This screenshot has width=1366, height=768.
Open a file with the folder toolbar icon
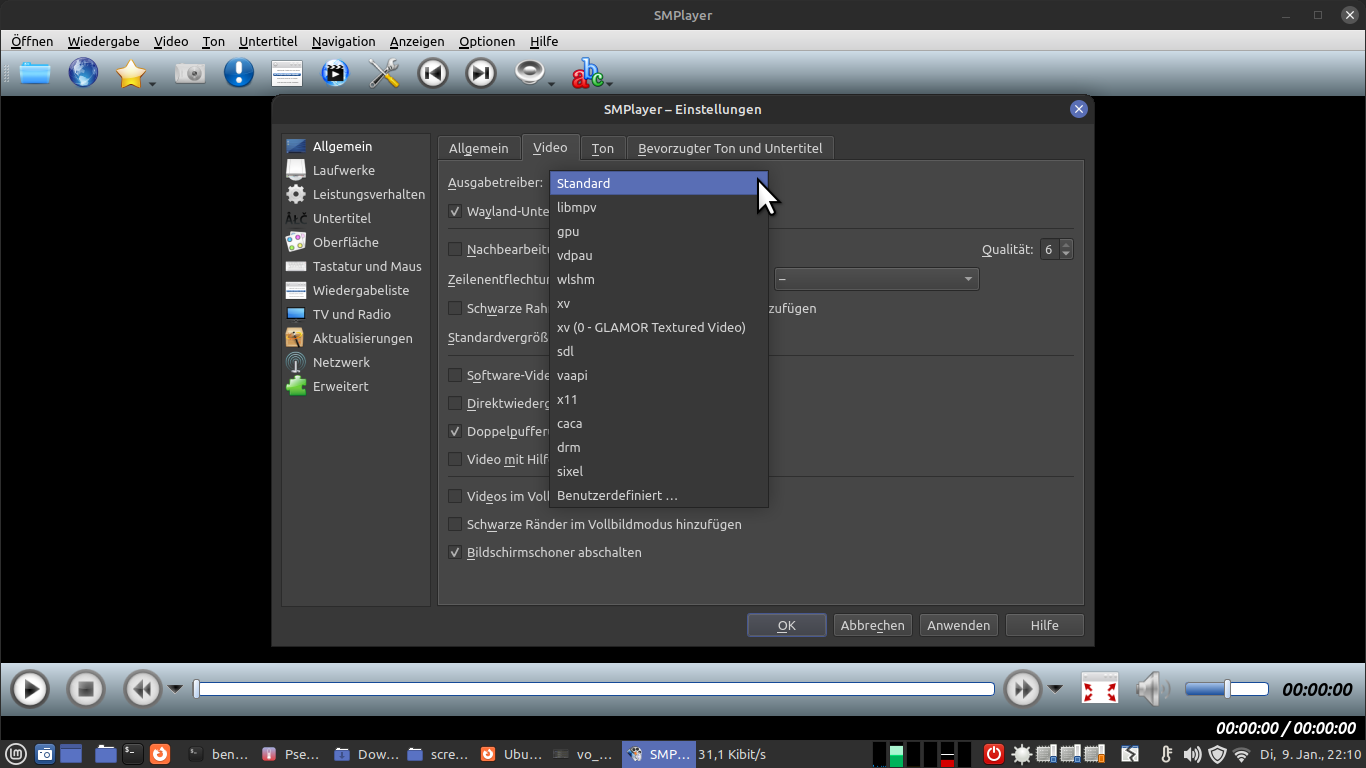[x=35, y=73]
